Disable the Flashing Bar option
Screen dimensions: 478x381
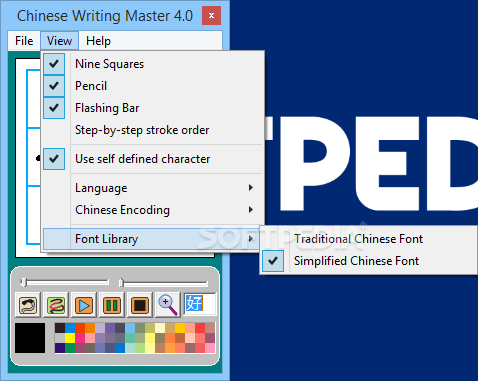(x=153, y=108)
